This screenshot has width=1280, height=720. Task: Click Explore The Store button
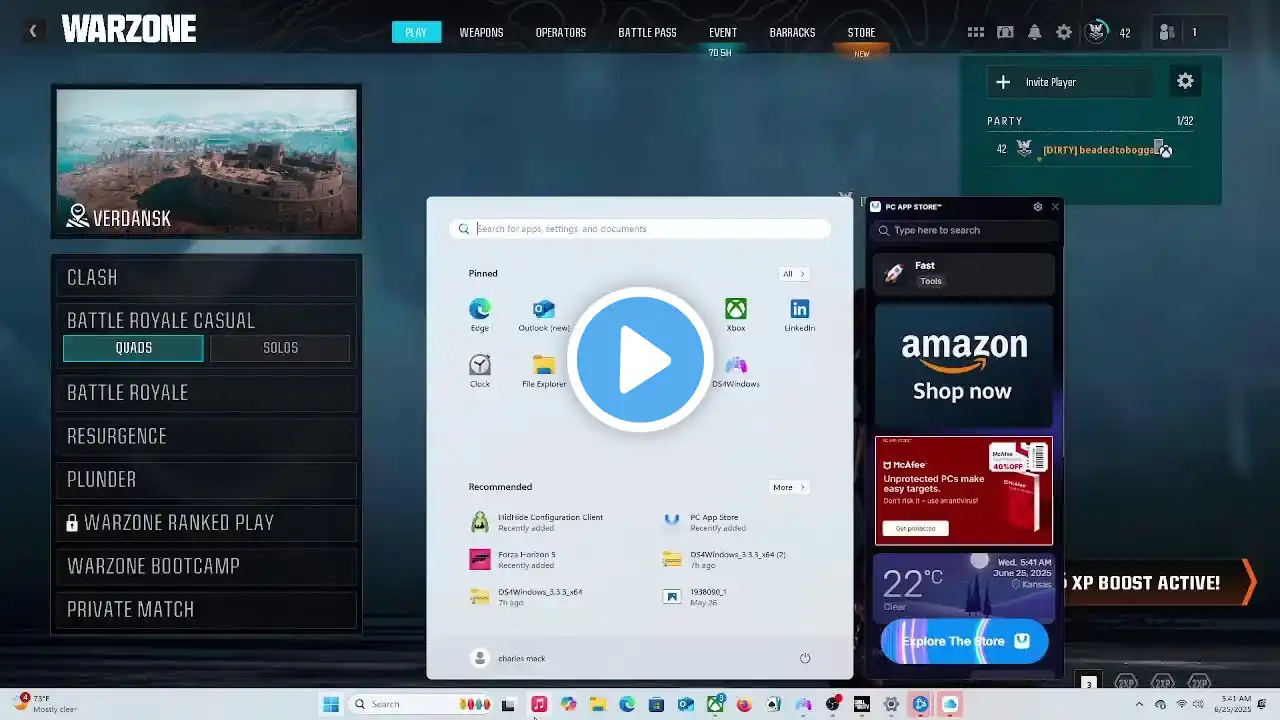coord(964,641)
